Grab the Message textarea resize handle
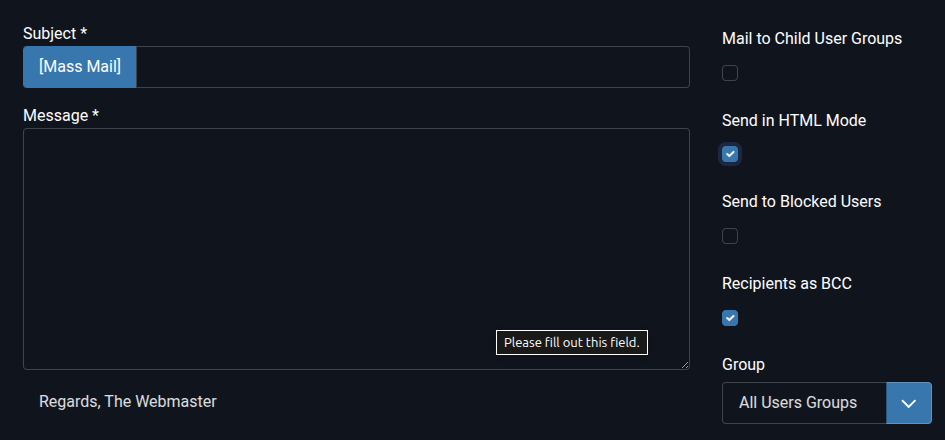The height and width of the screenshot is (440, 945). pos(685,365)
